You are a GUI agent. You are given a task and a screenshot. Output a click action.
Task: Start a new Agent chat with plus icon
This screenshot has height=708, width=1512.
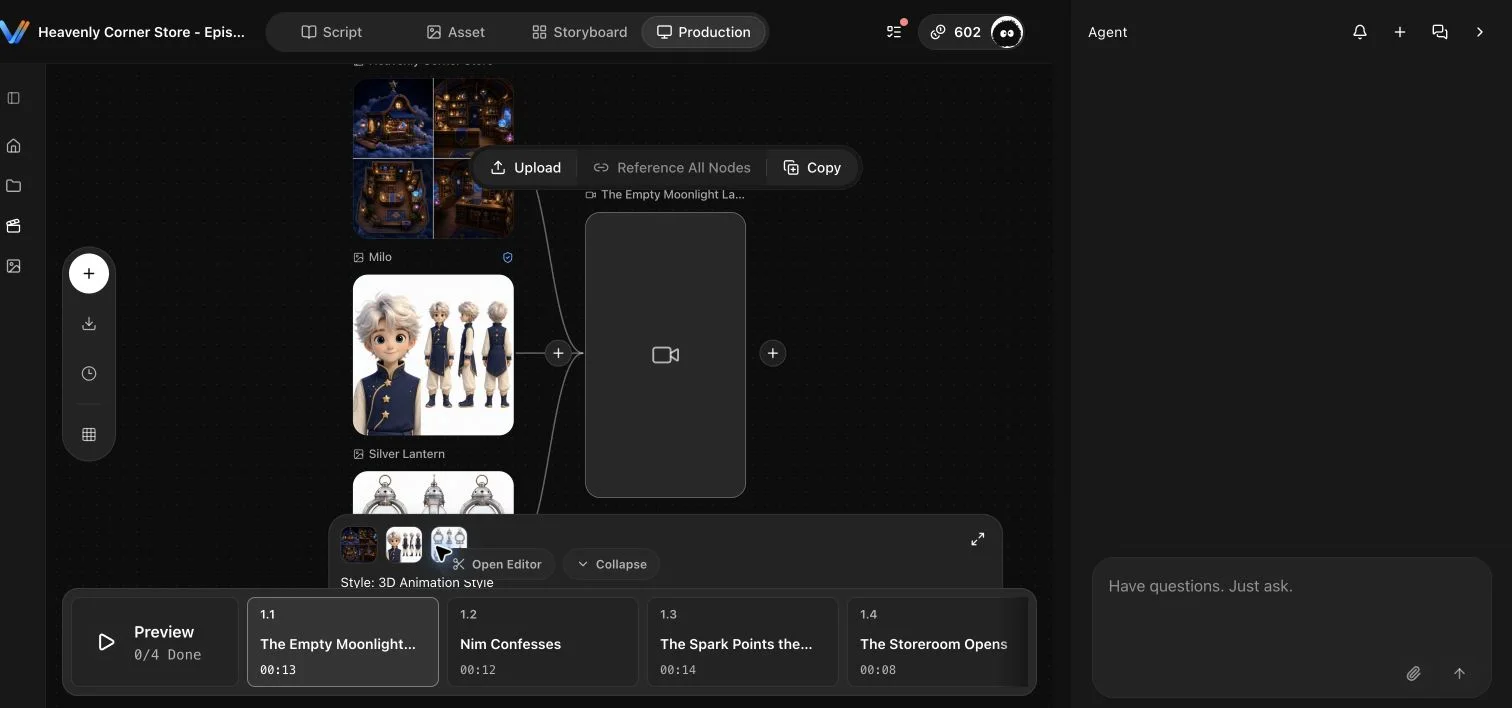tap(1399, 32)
